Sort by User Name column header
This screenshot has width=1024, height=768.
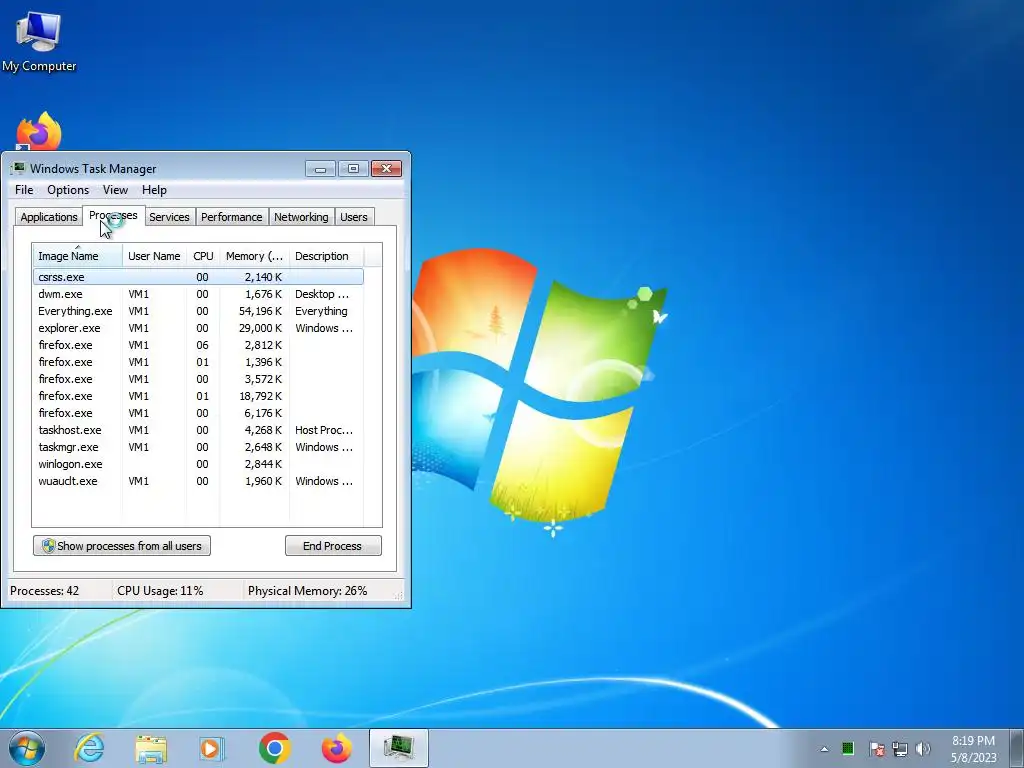coord(154,256)
